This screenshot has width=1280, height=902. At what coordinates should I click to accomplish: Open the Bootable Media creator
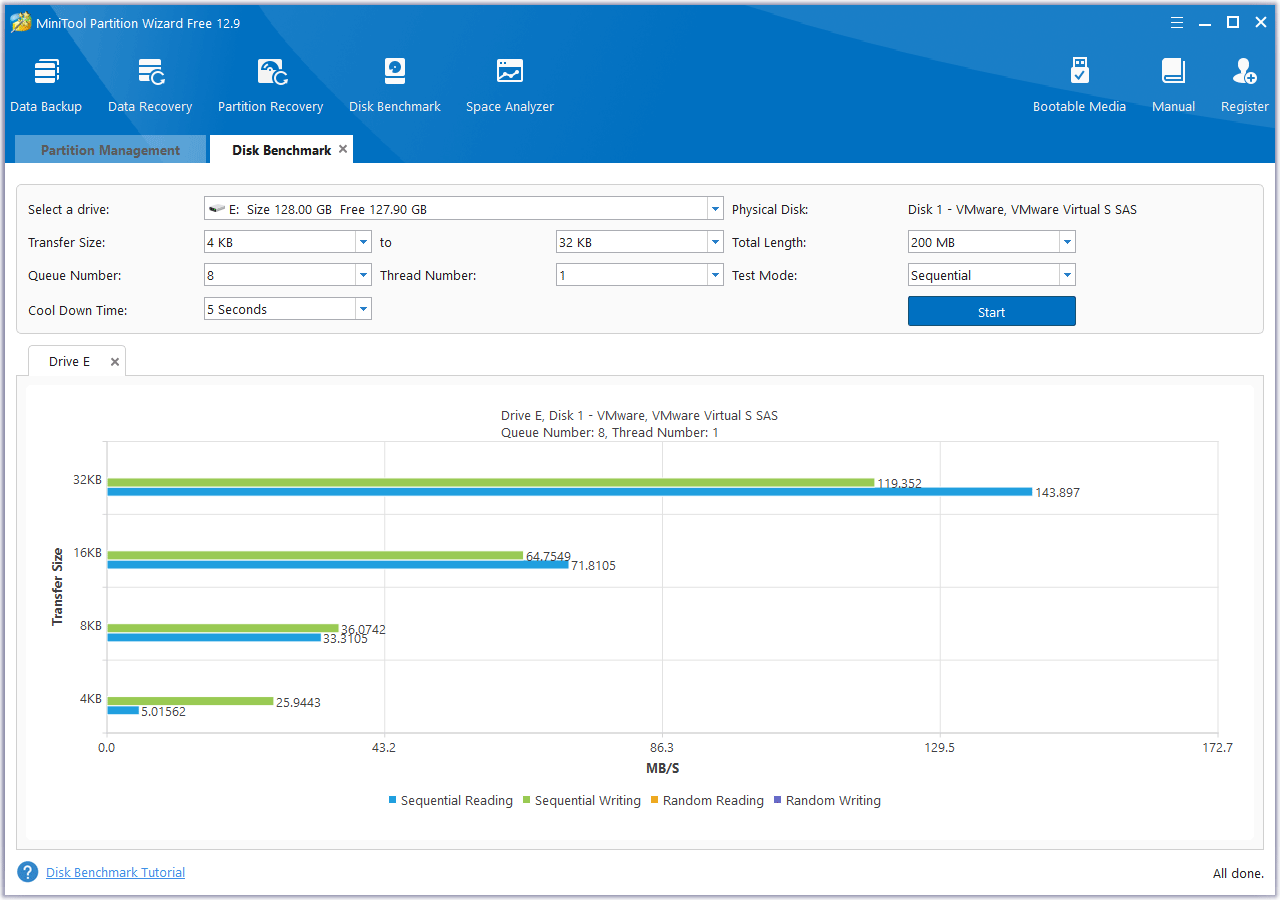pos(1079,83)
